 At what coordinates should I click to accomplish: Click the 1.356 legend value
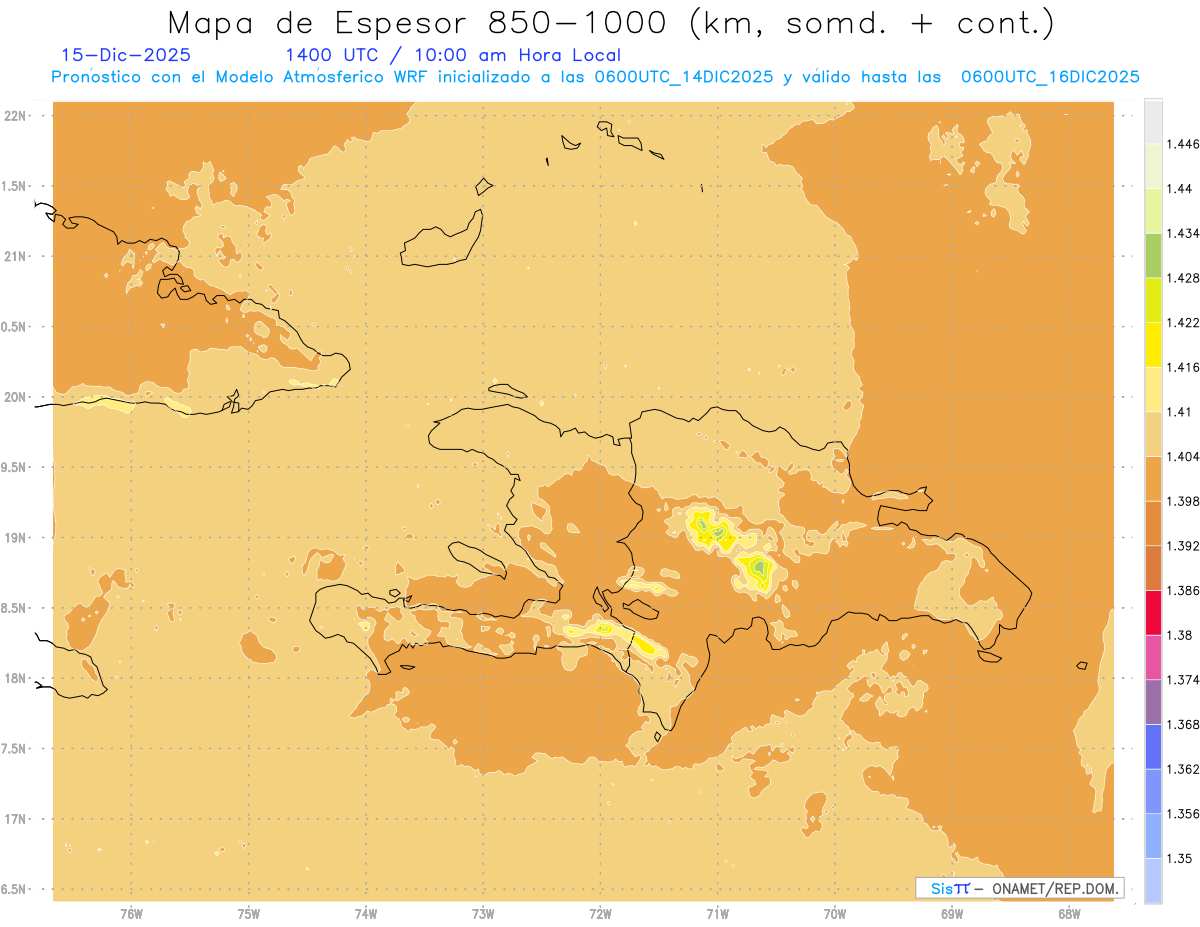coord(1182,814)
